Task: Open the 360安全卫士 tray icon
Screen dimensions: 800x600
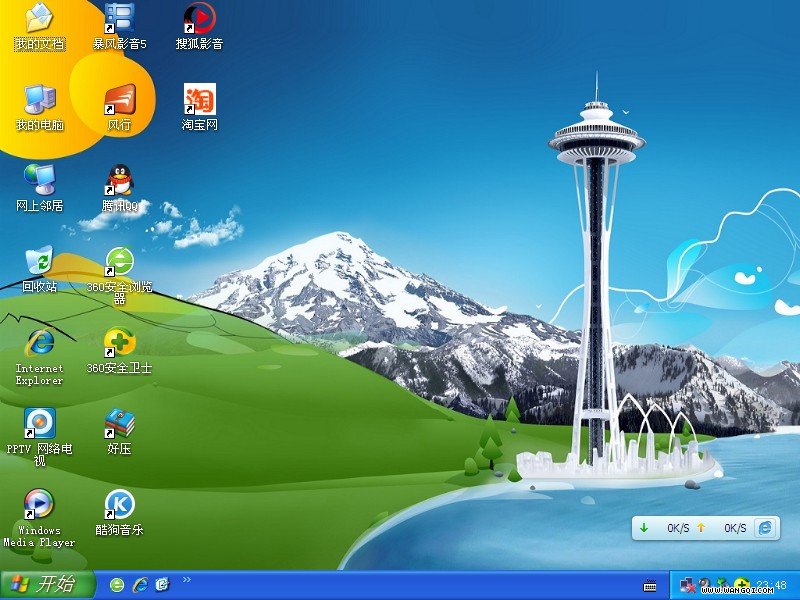Action: point(741,584)
